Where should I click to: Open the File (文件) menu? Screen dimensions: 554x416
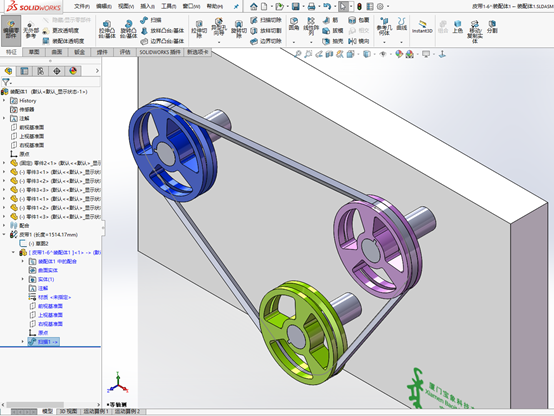click(x=82, y=6)
